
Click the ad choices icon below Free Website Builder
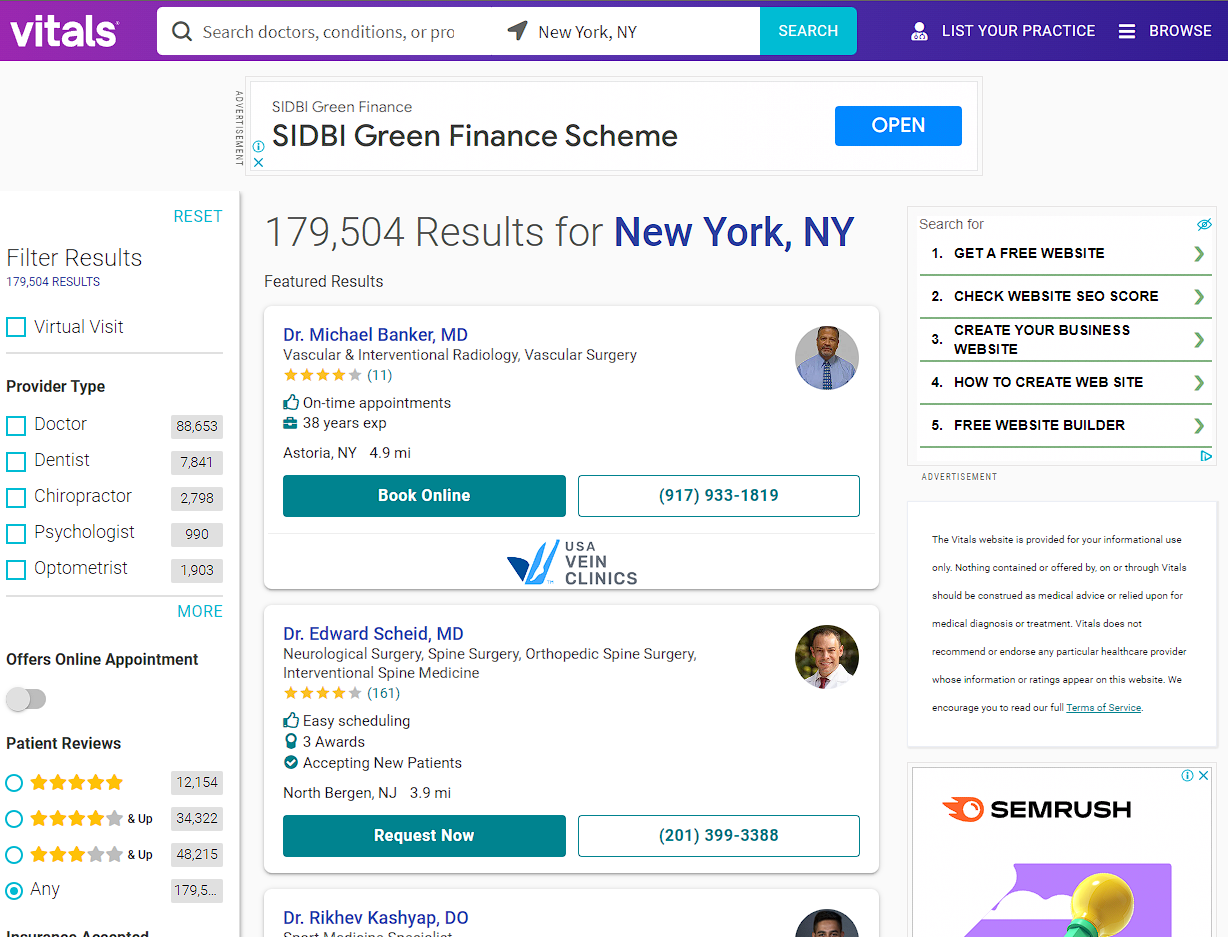pos(1206,456)
